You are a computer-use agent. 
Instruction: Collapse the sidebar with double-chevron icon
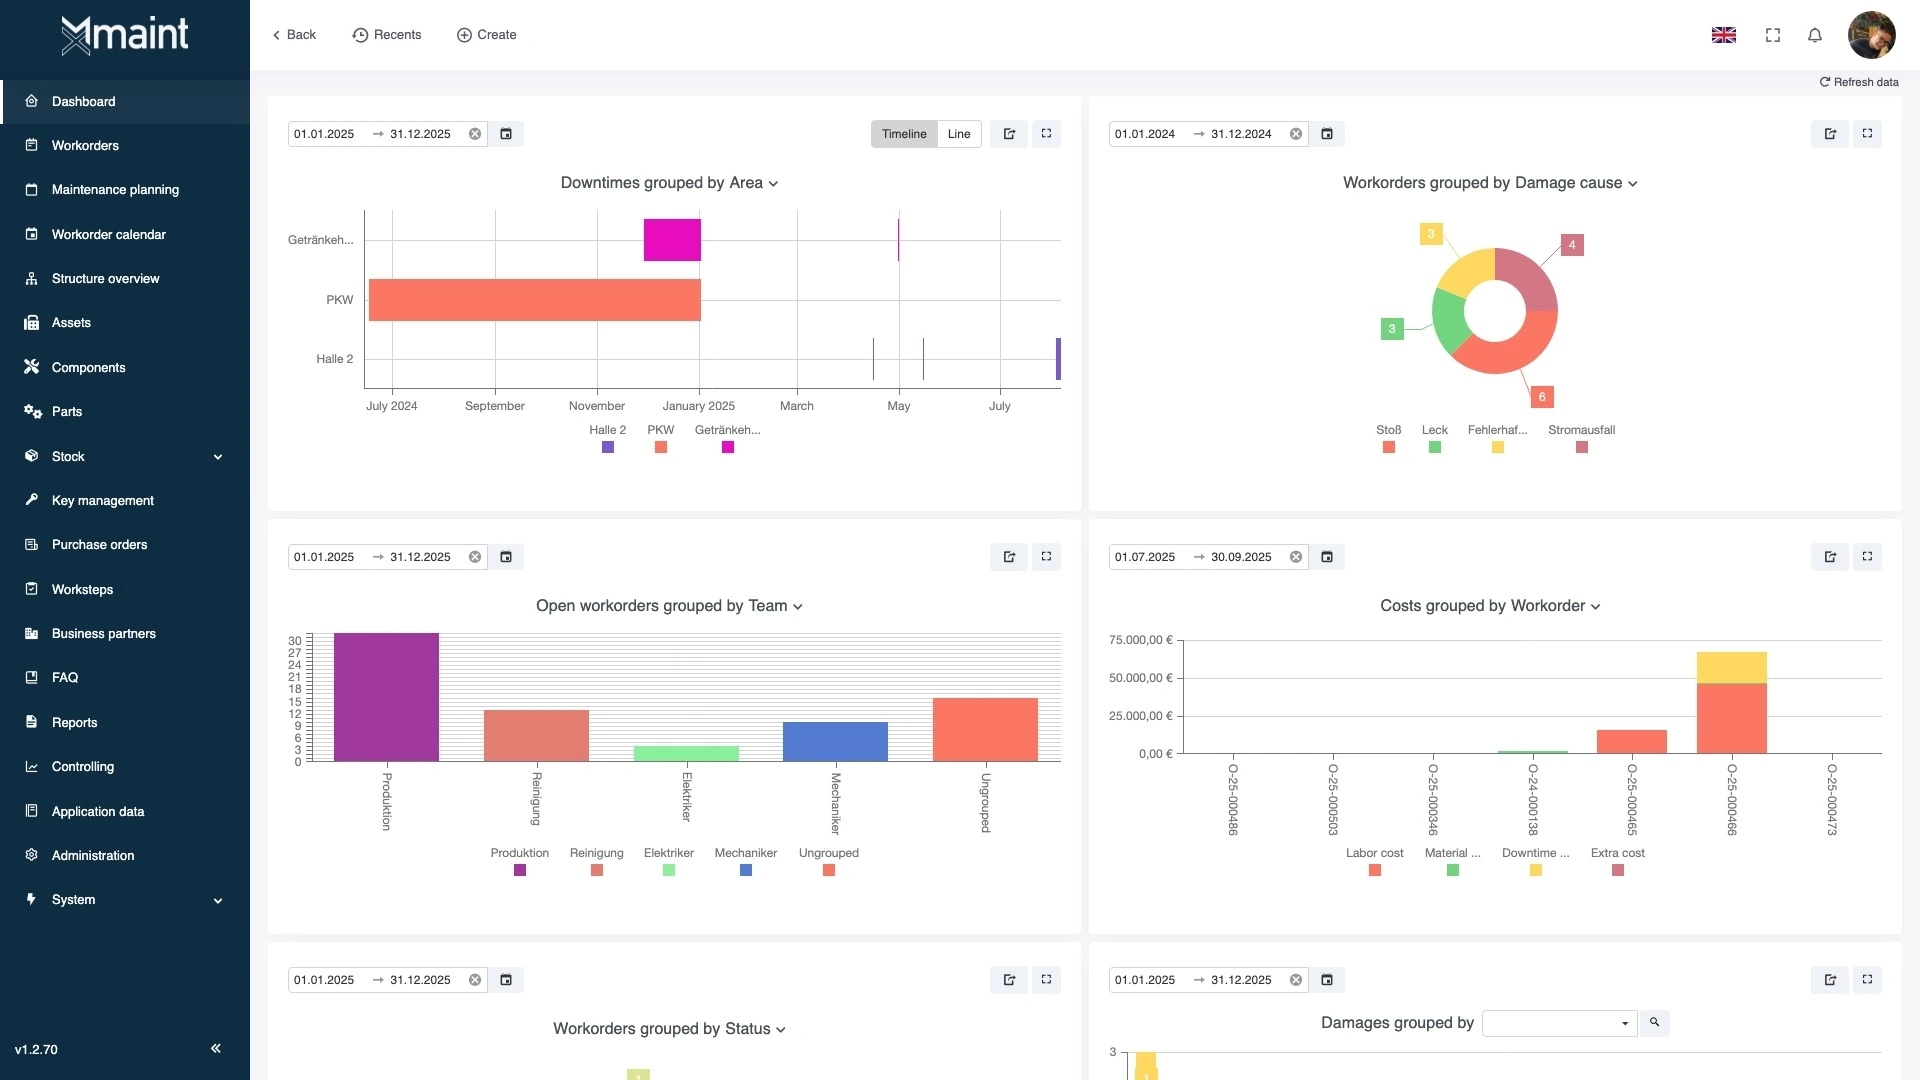[216, 1048]
